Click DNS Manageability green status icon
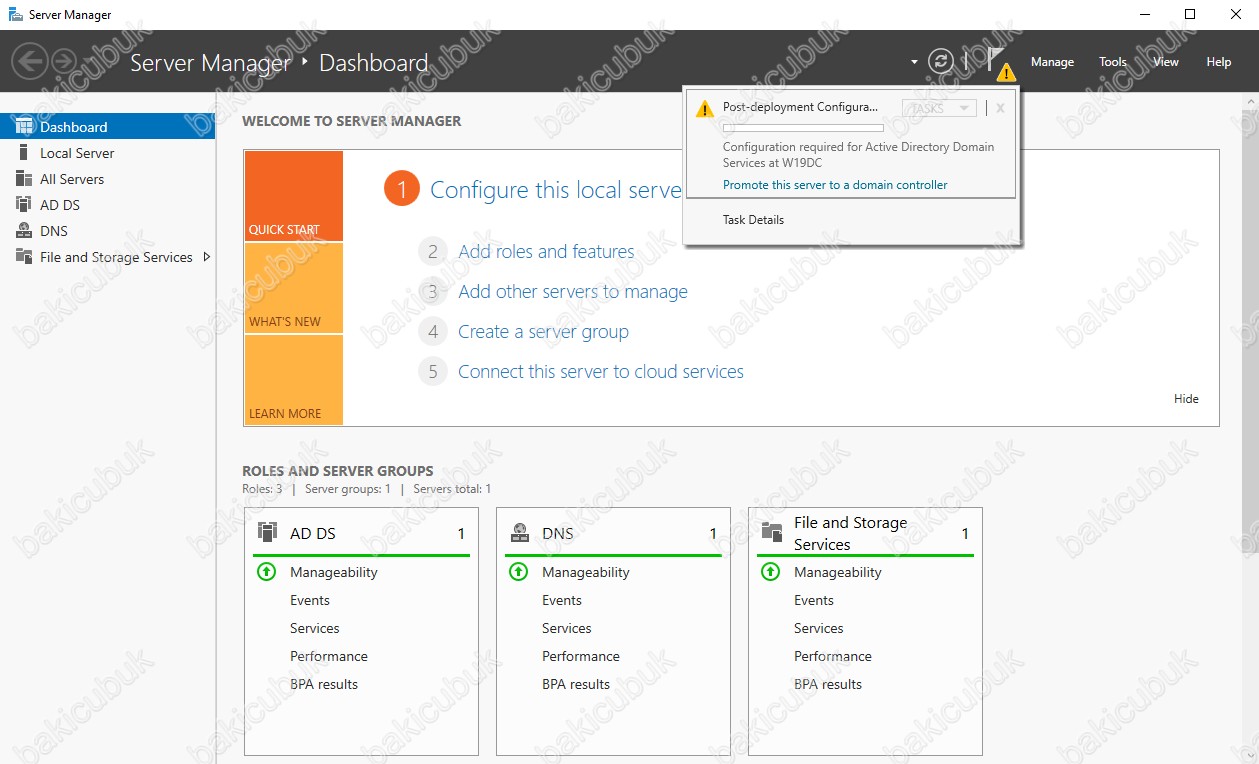Screen dimensions: 1259x764 pos(518,572)
